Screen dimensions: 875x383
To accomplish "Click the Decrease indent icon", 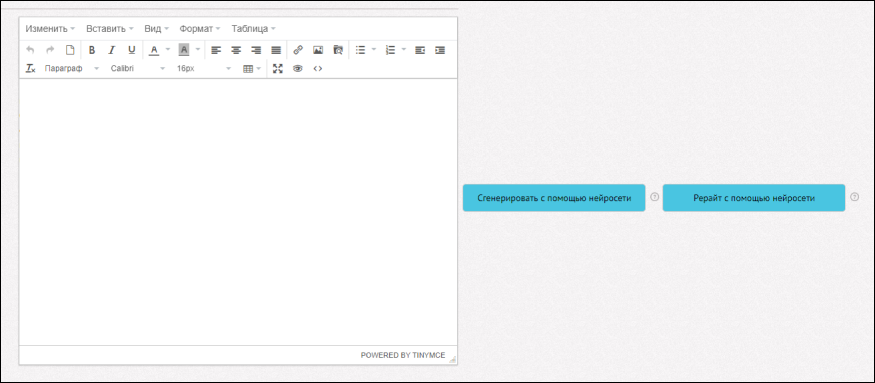I will coord(420,50).
